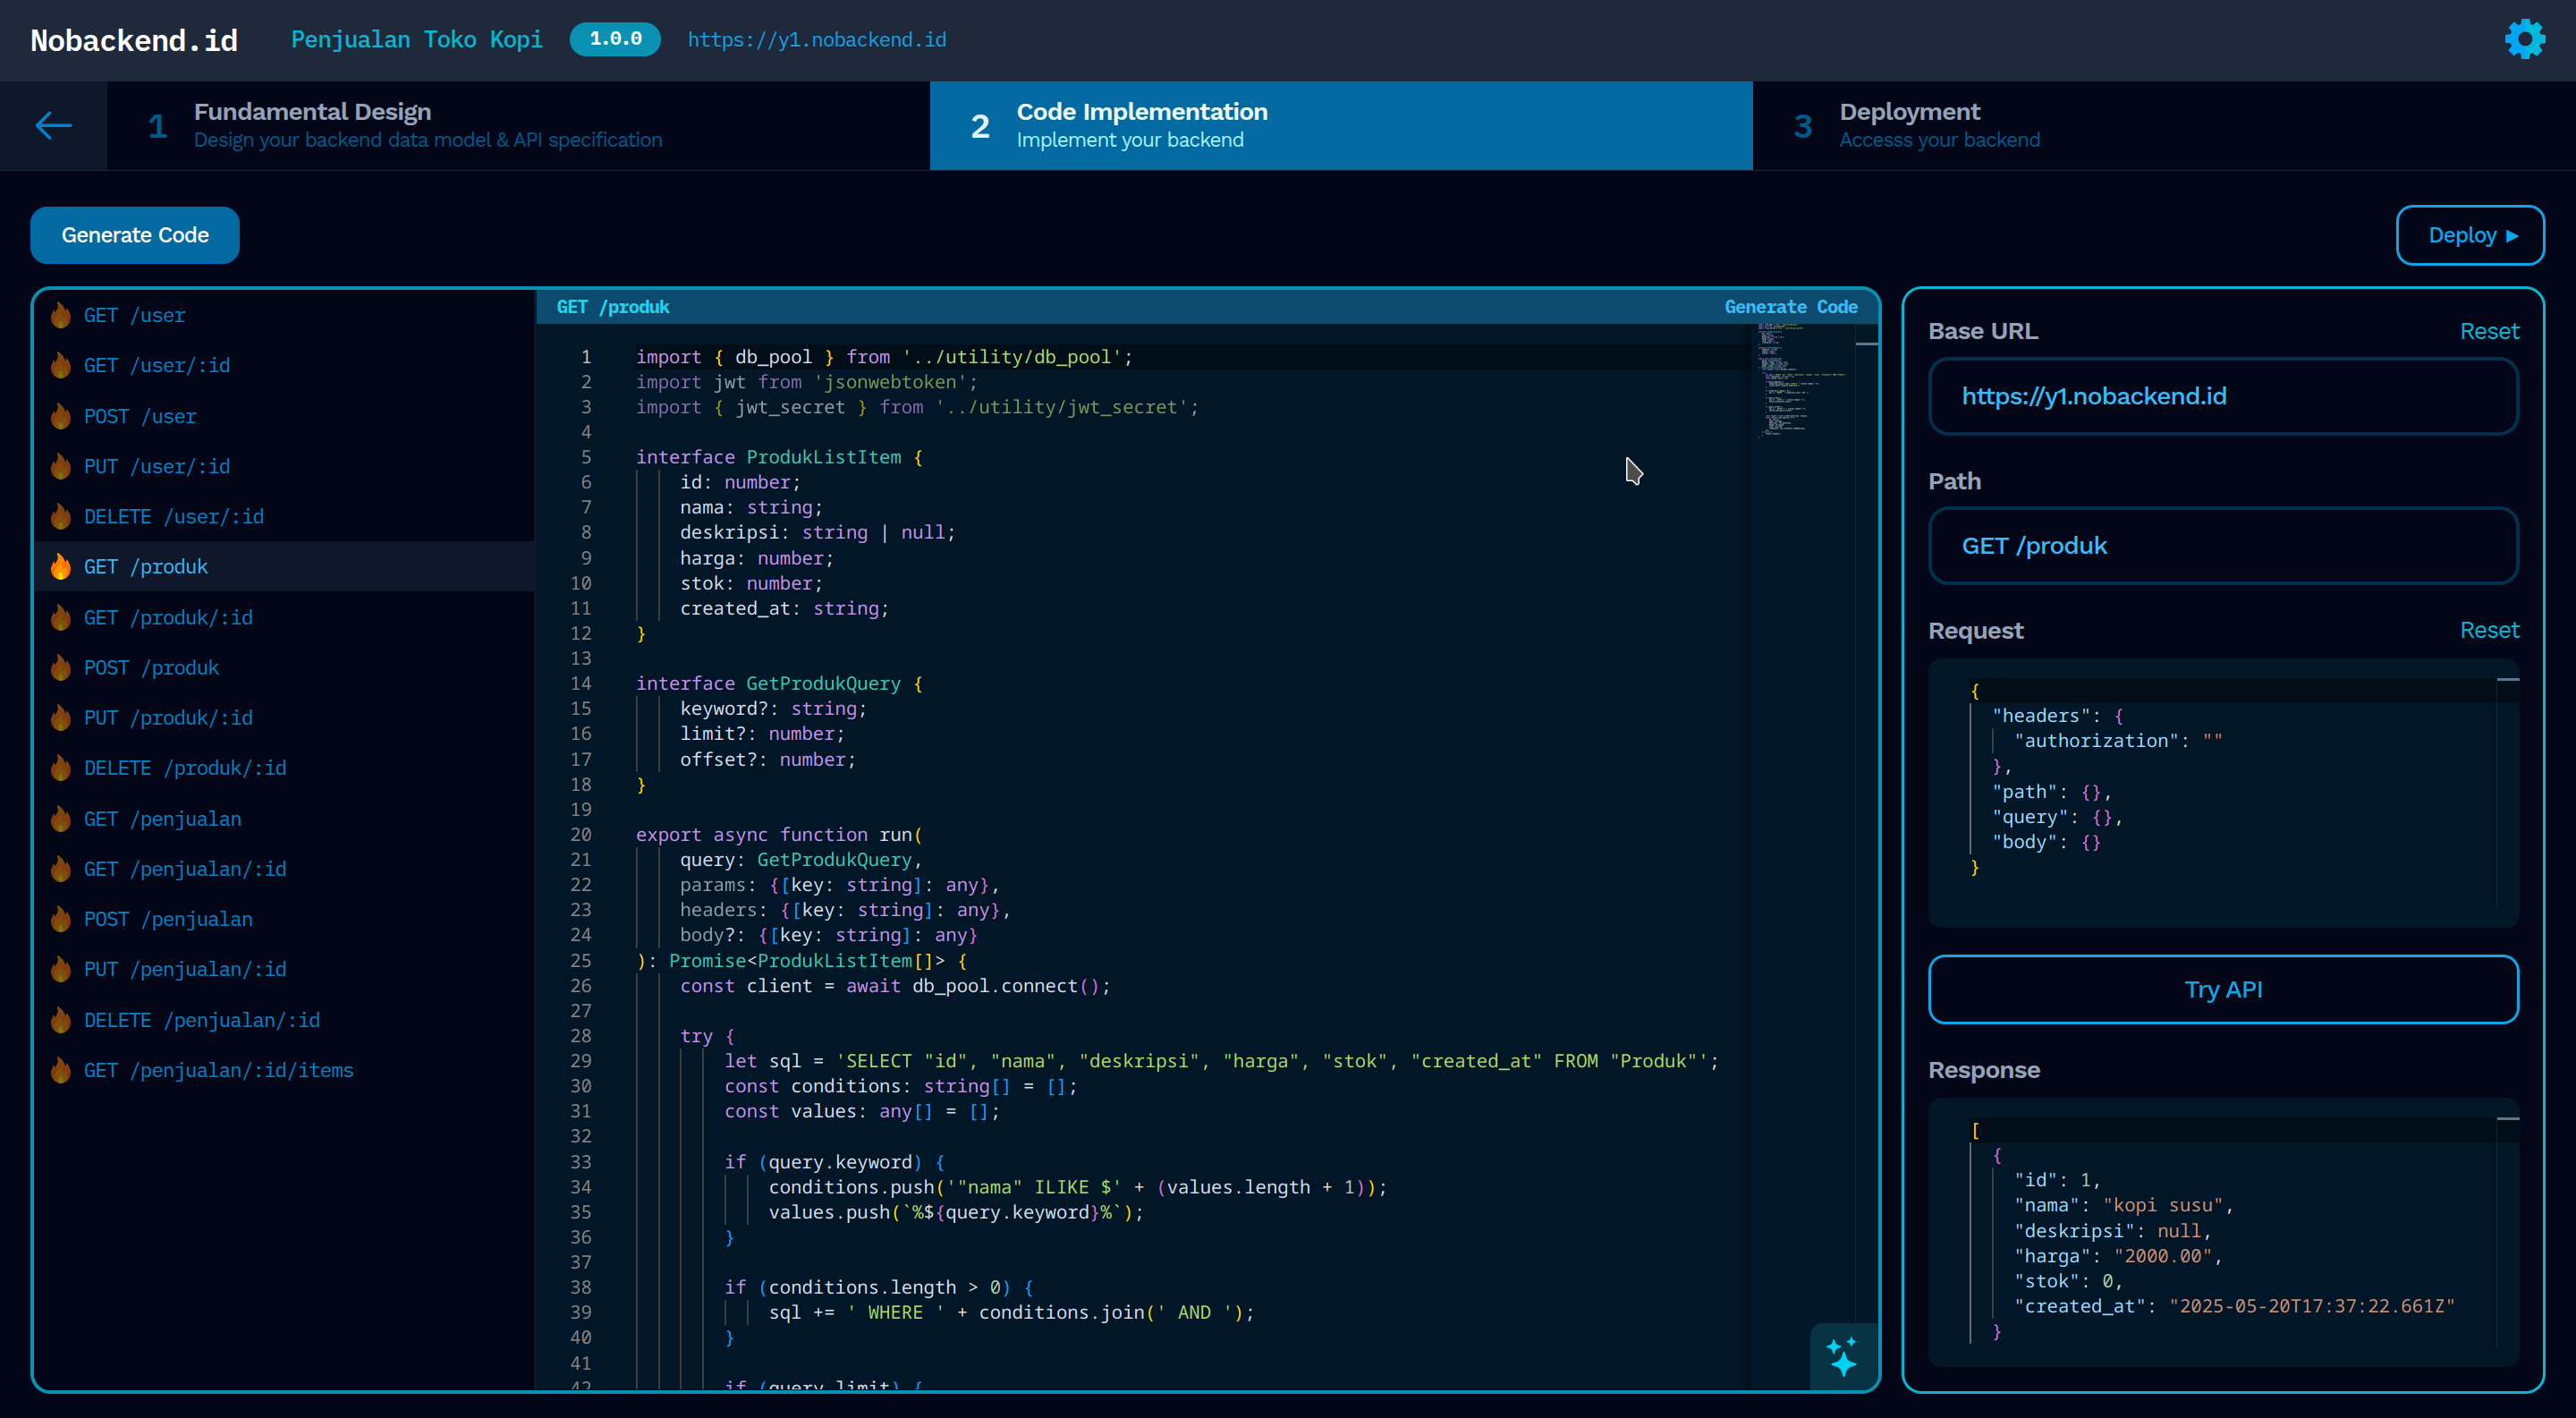This screenshot has width=2576, height=1418.
Task: Select the POST /penjualan endpoint
Action: pos(168,919)
